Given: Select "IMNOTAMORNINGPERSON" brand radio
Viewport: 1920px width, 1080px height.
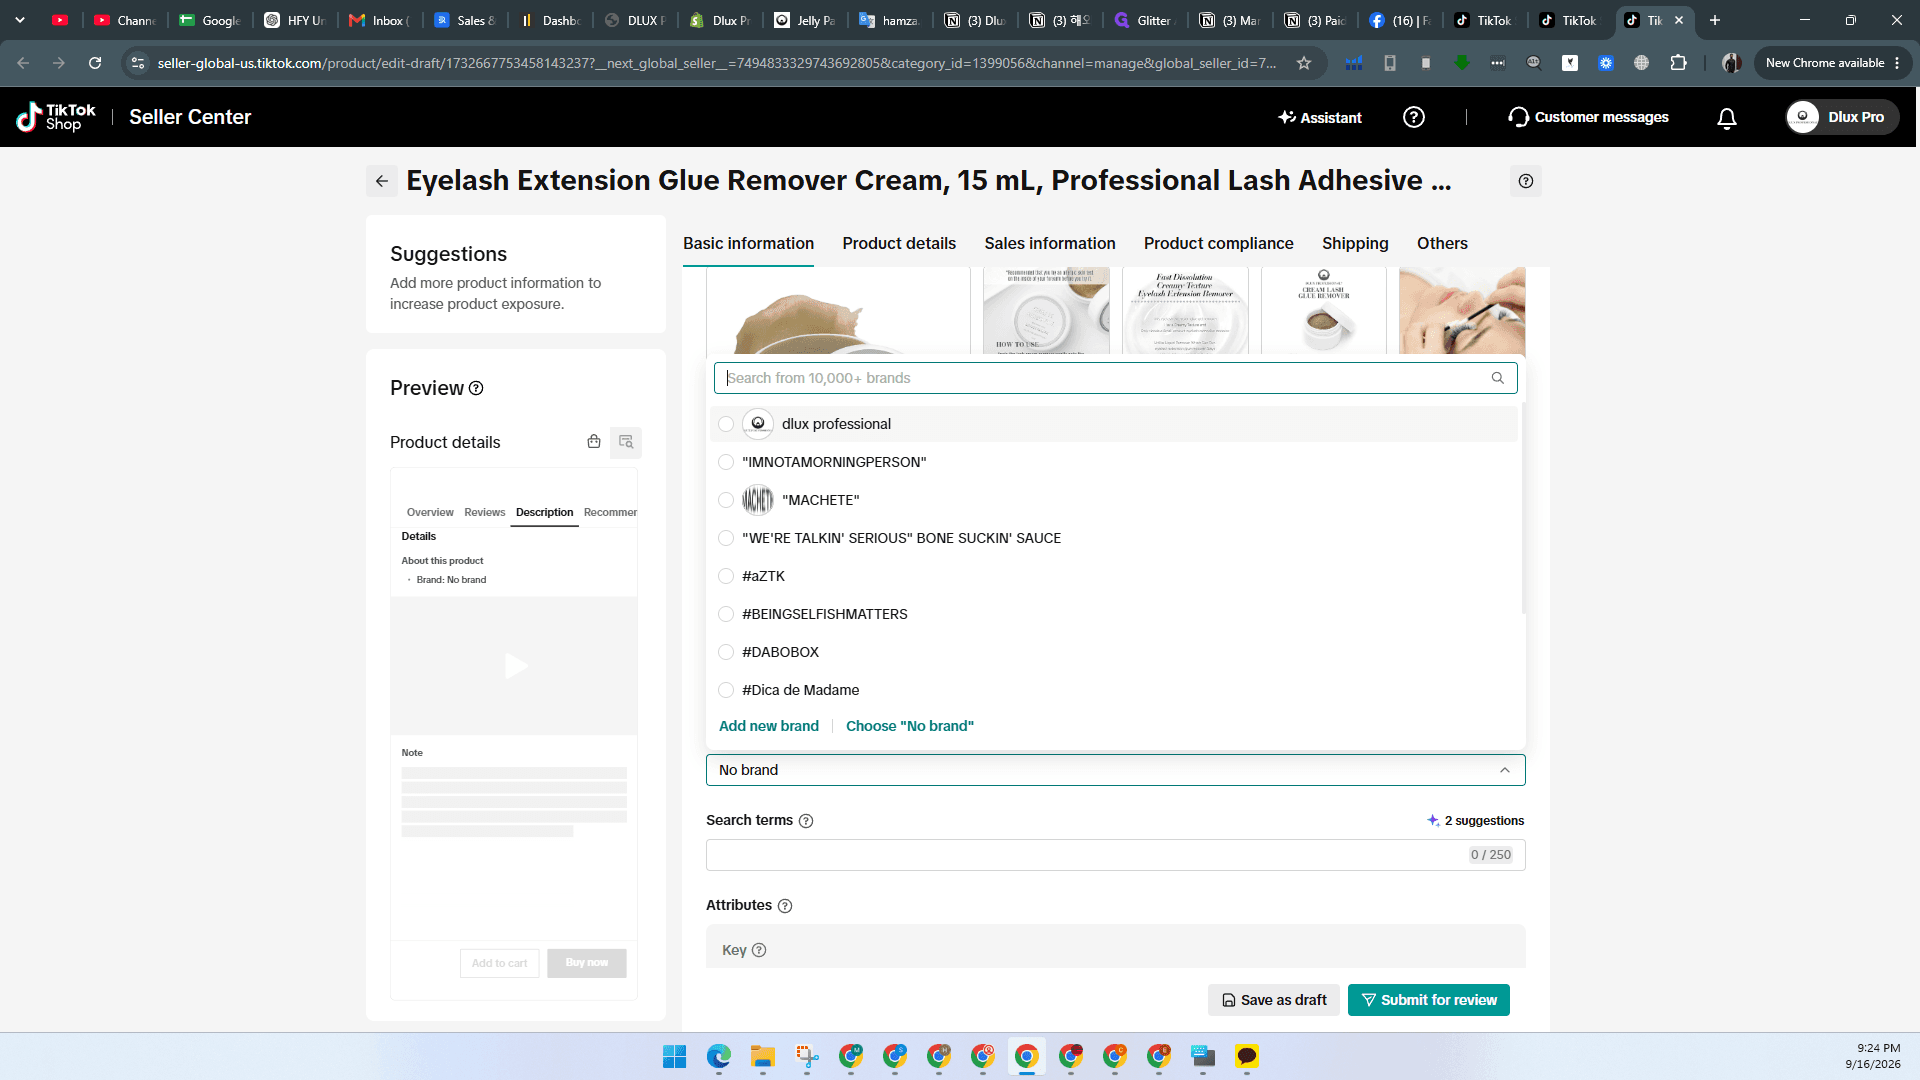Looking at the screenshot, I should click(726, 462).
